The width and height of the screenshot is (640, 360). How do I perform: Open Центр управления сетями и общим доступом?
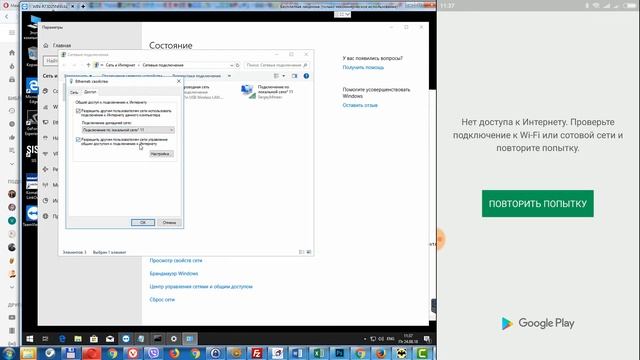tap(201, 287)
